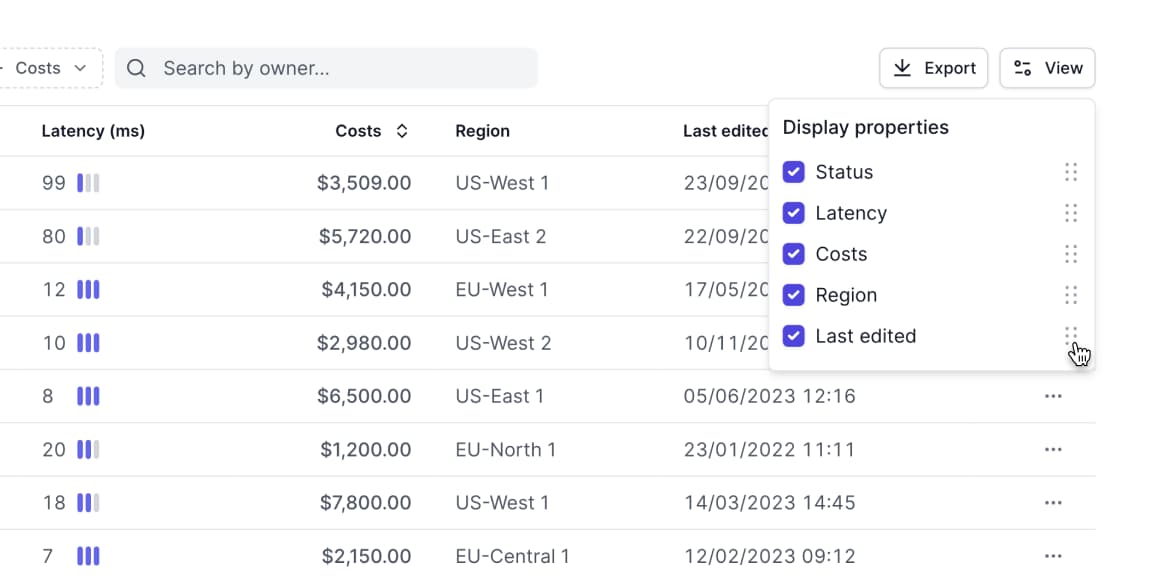Viewport: 1152px width, 576px height.
Task: Click the drag handle beside Latency
Action: (x=1071, y=213)
